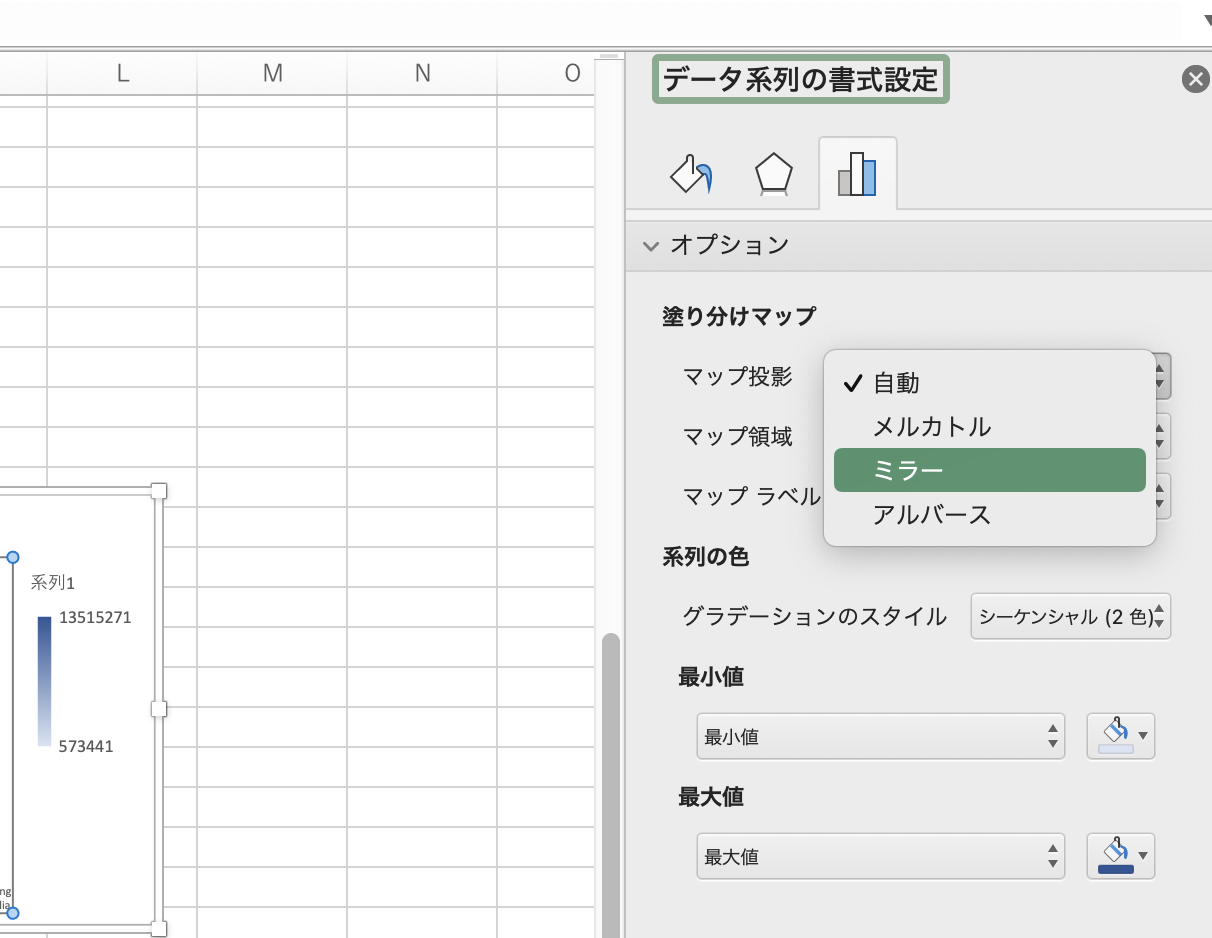Click the 最小値 paint bucket color icon
The height and width of the screenshot is (938, 1212).
coord(1112,737)
